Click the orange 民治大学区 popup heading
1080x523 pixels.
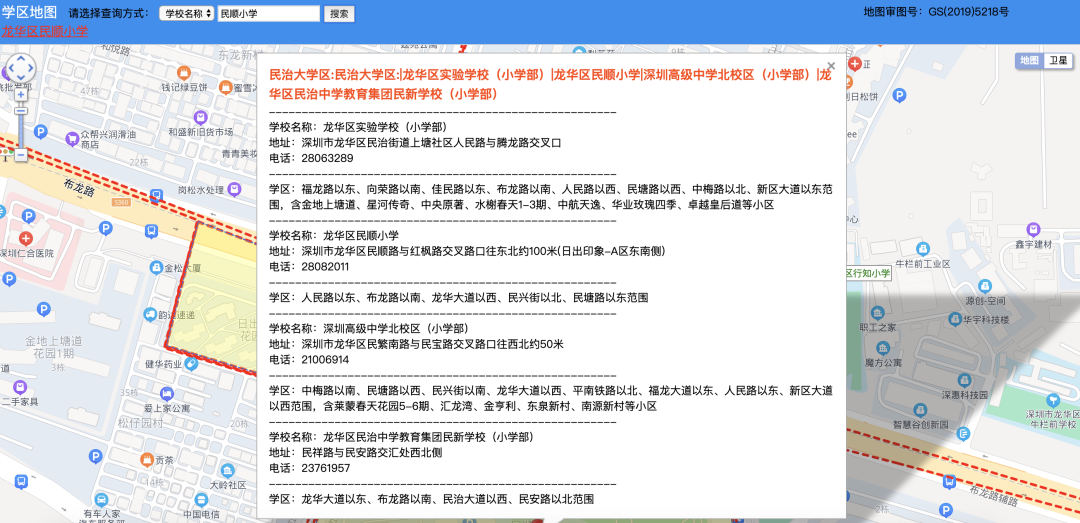(x=550, y=85)
